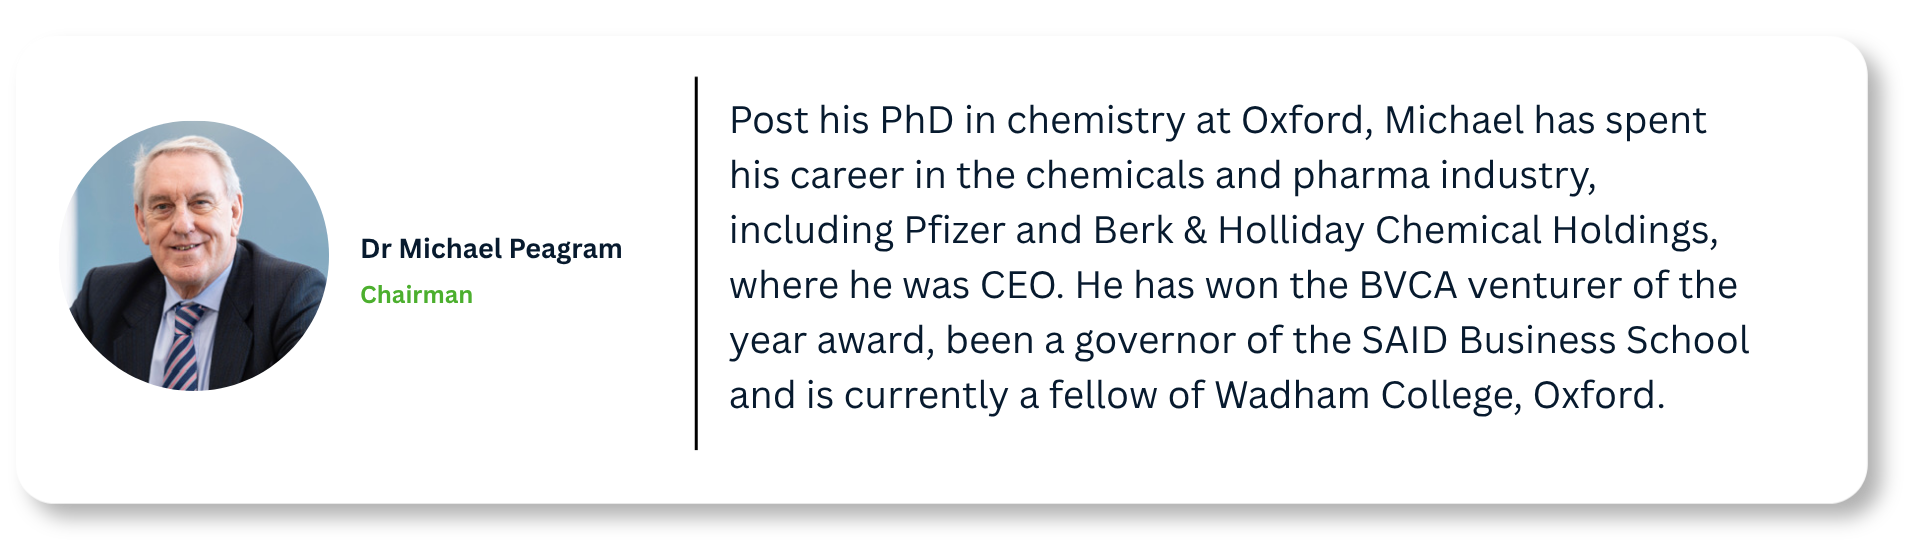Select Berk & Holliday Chemical Holdings text

click(x=1405, y=231)
